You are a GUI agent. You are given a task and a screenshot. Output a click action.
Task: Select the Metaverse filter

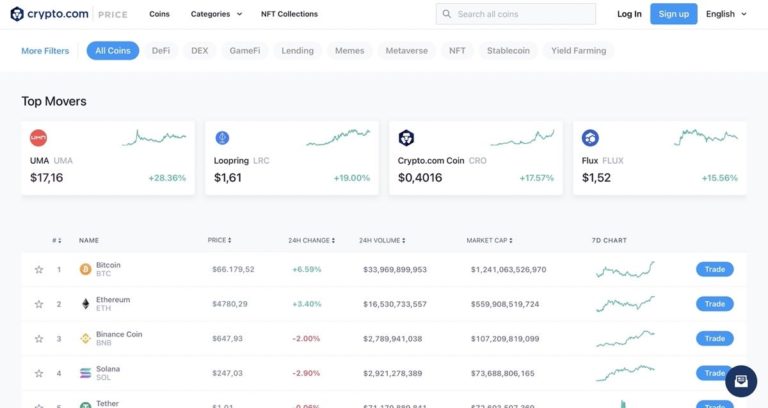coord(407,50)
